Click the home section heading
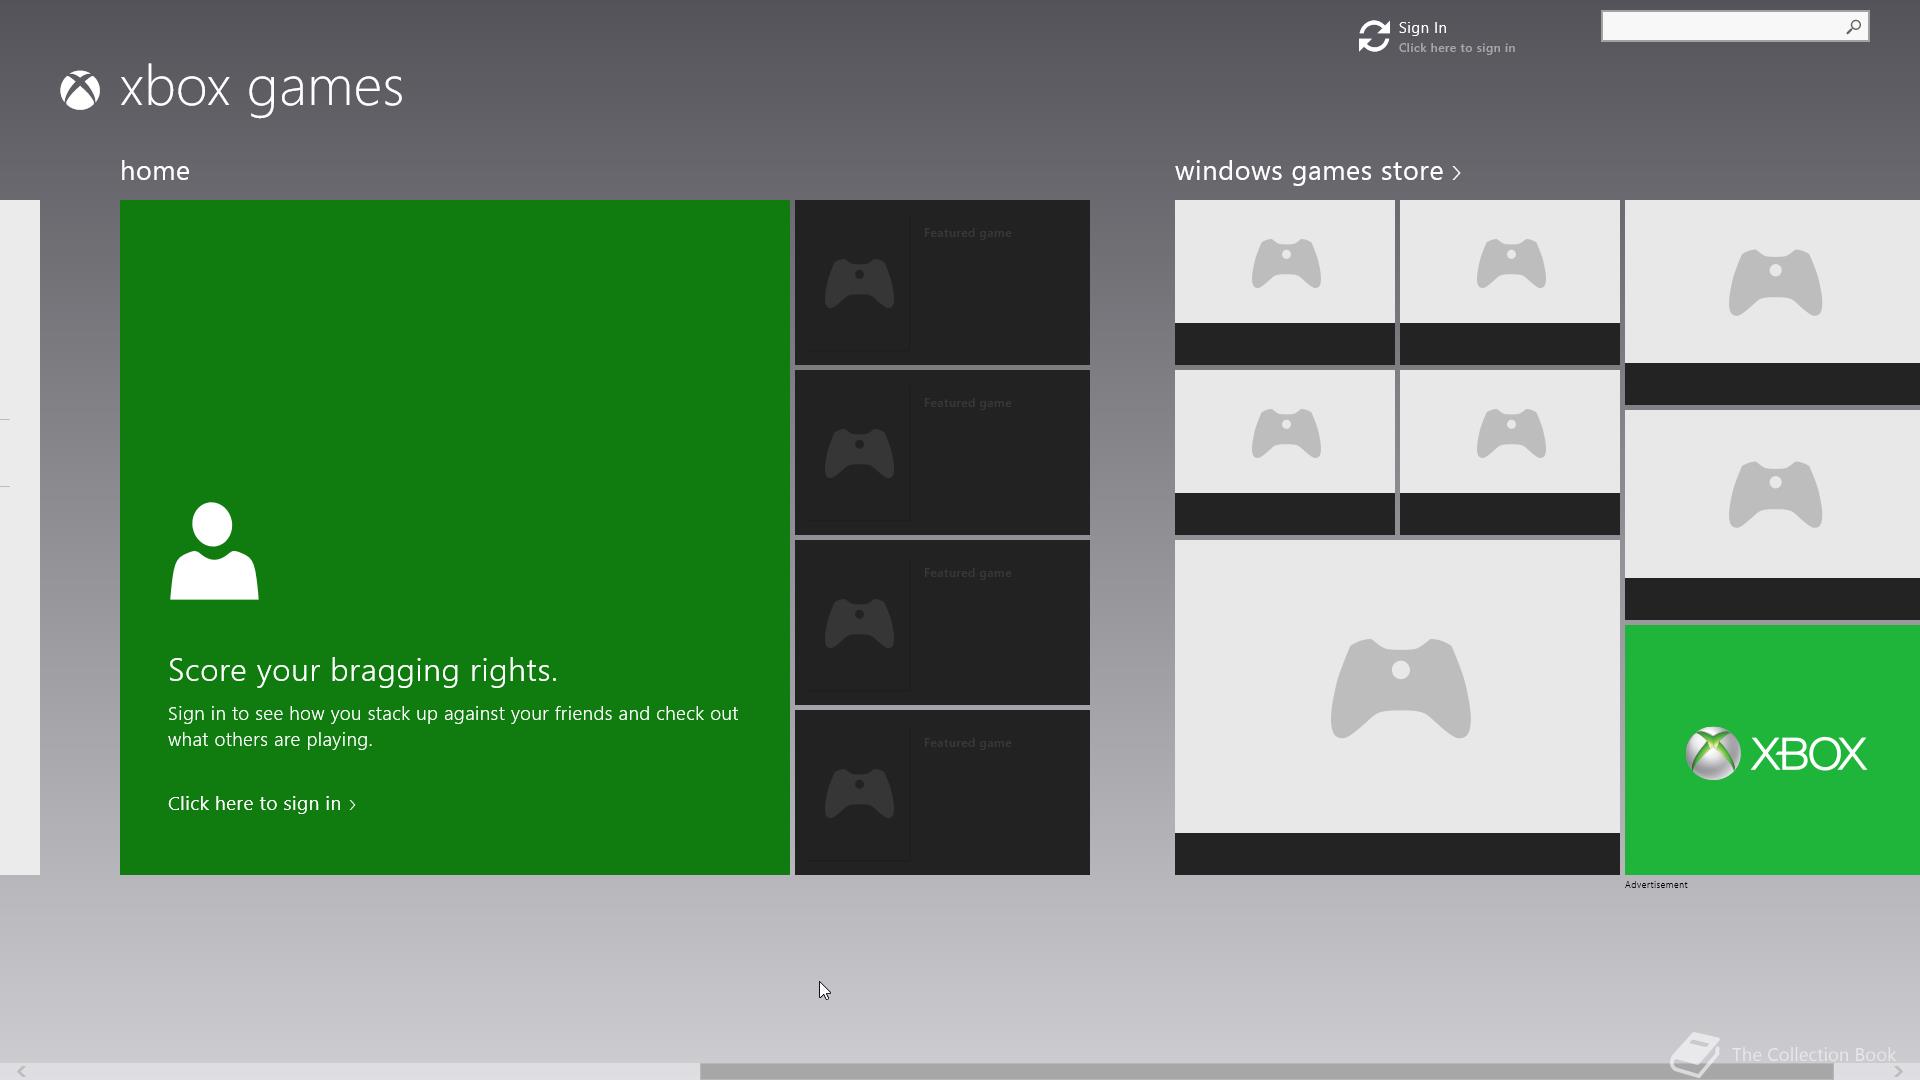Image resolution: width=1920 pixels, height=1080 pixels. coord(155,171)
